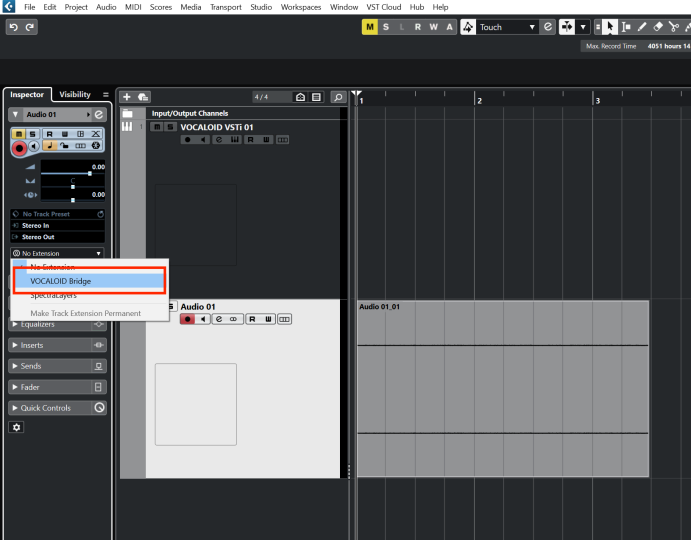Open track presets icon next to plus button
Image resolution: width=691 pixels, height=540 pixels.
[x=143, y=97]
